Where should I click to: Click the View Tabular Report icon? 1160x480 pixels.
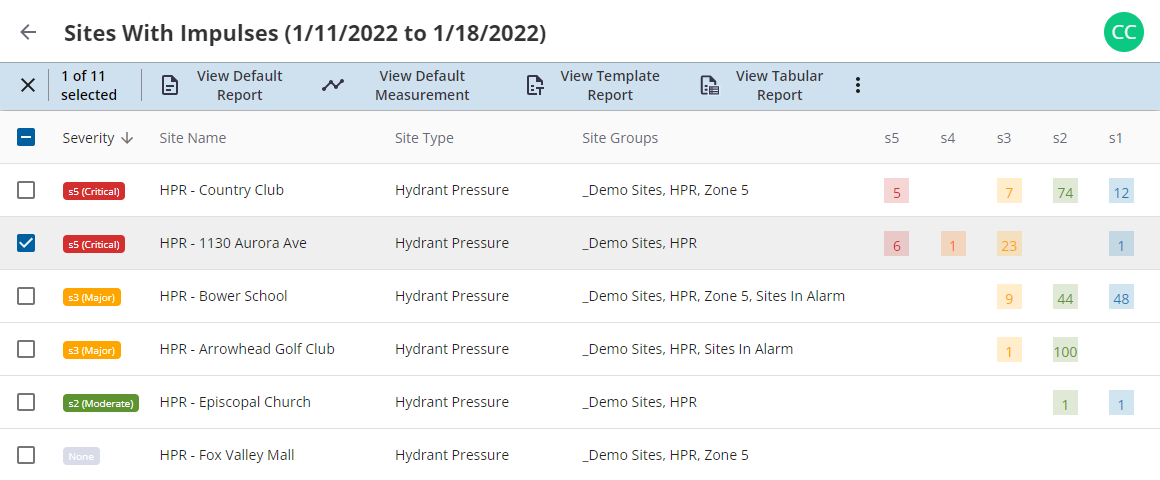[709, 86]
